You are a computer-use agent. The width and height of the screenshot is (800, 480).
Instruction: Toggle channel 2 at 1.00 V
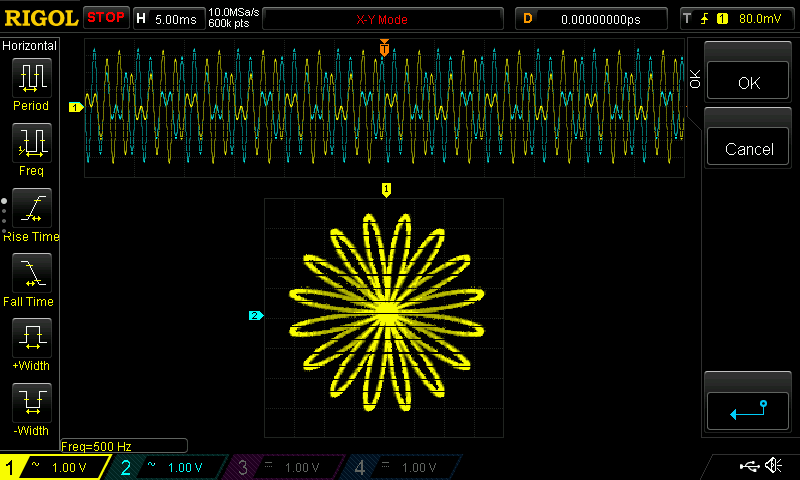(x=172, y=467)
